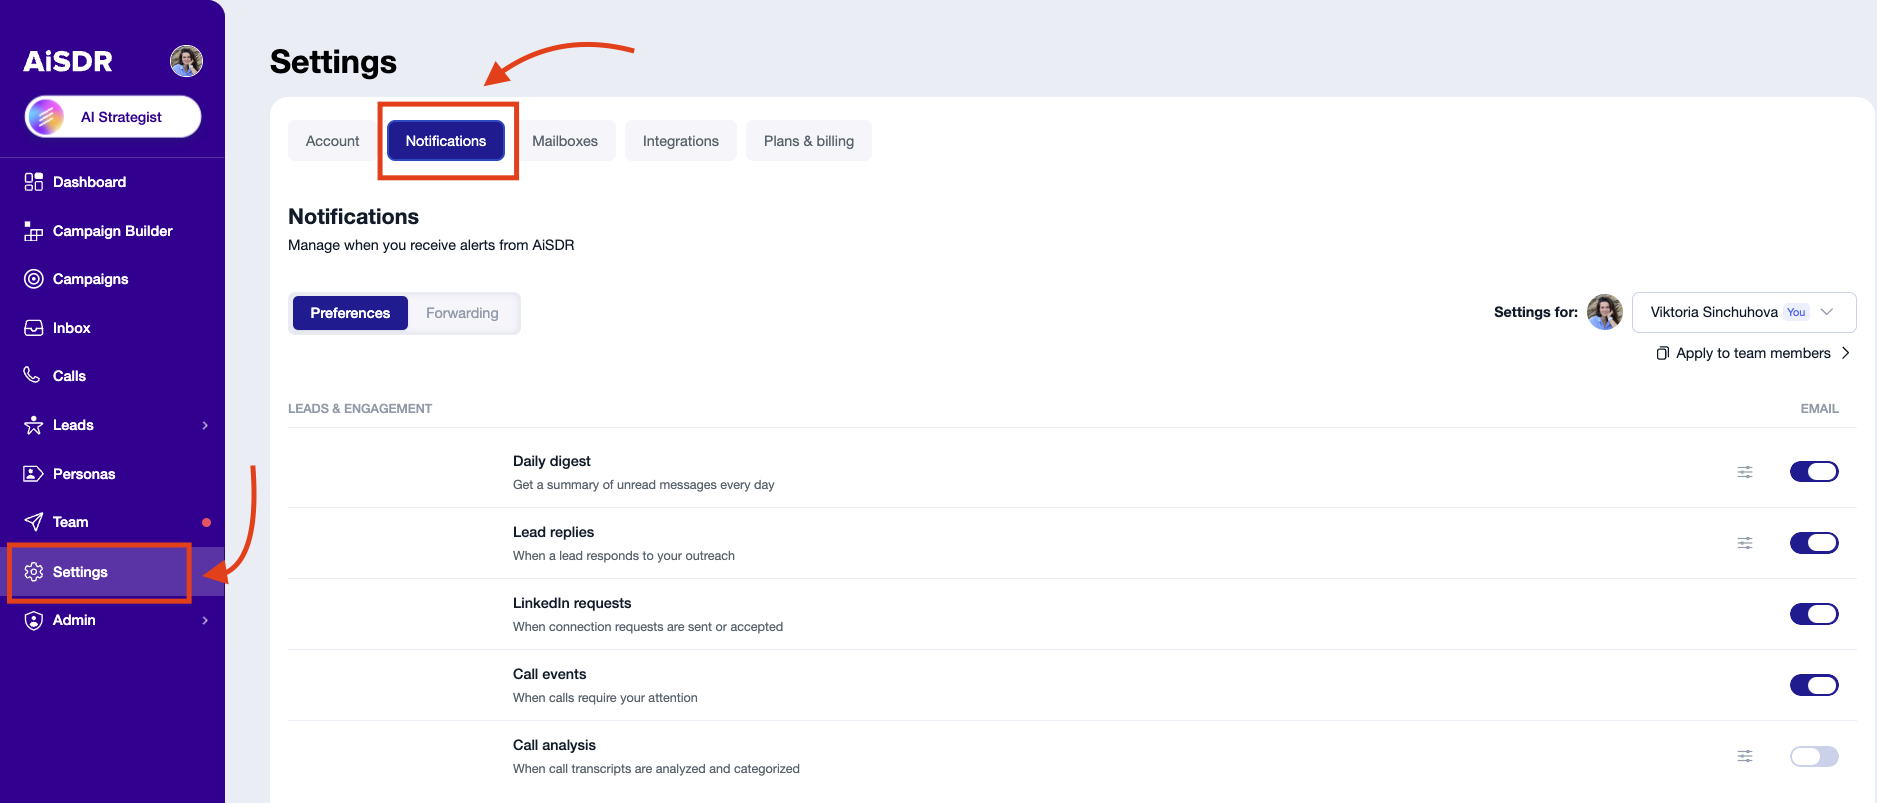Open Inbox from sidebar

click(x=71, y=328)
